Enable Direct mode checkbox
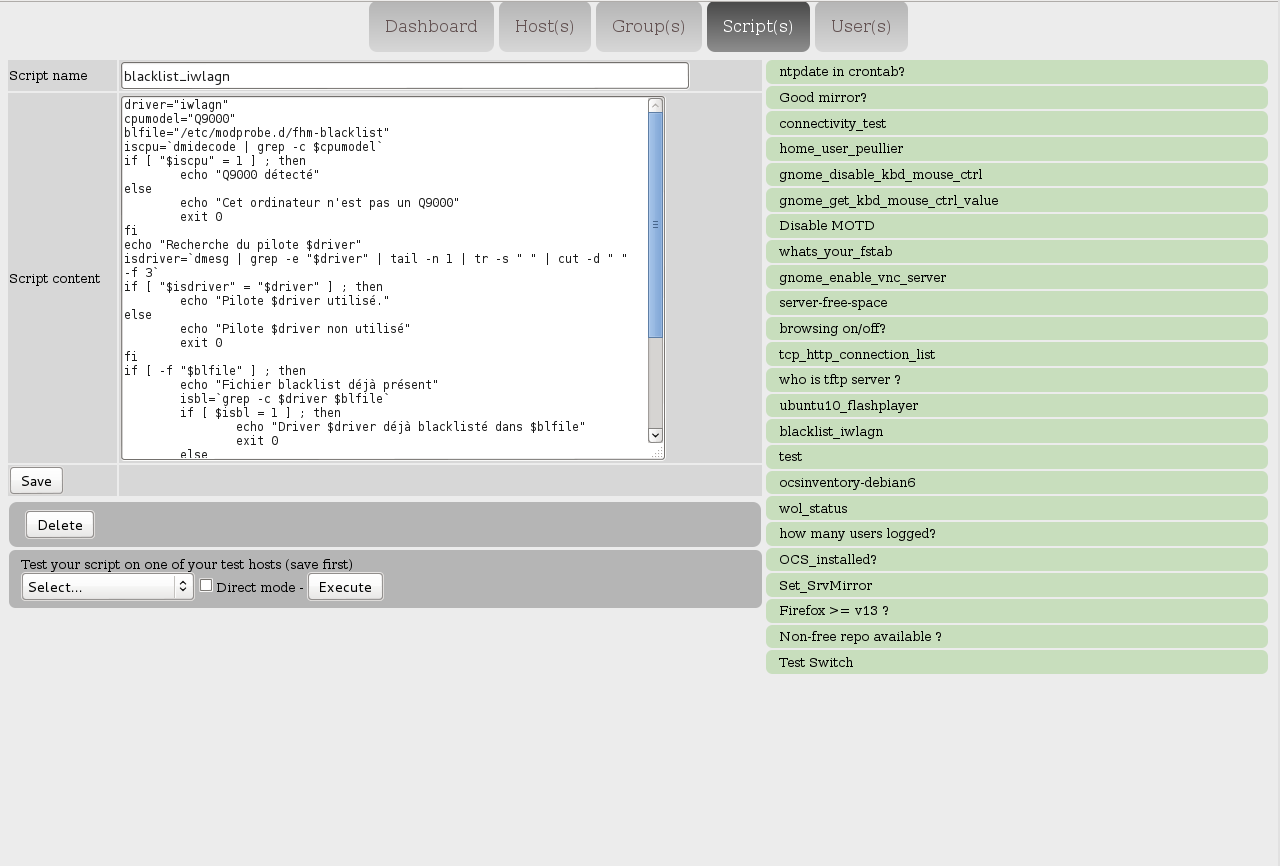This screenshot has width=1280, height=866. coord(206,584)
